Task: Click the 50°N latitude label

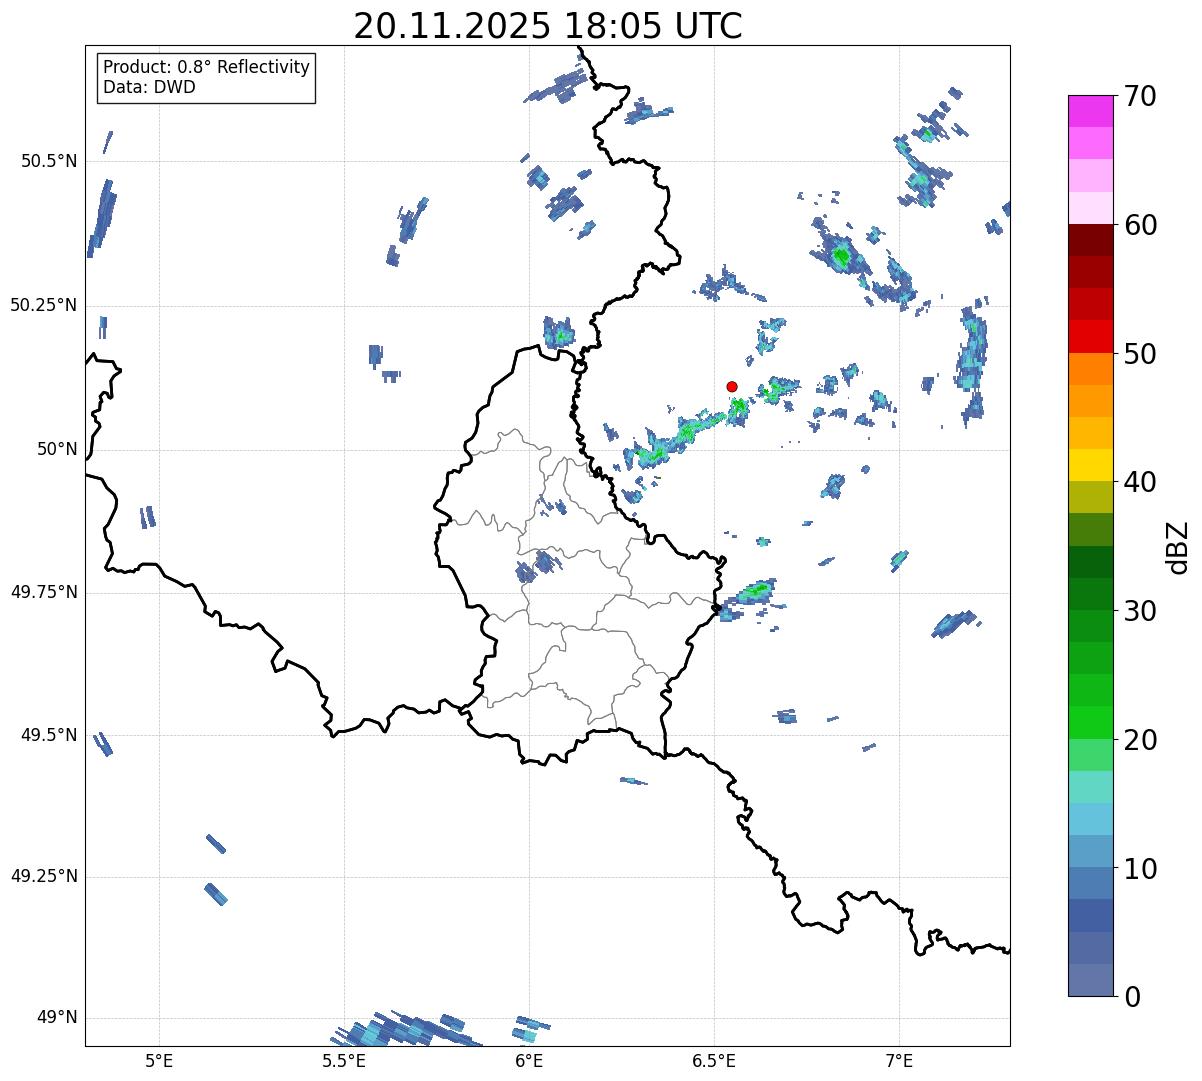Action: click(x=57, y=449)
